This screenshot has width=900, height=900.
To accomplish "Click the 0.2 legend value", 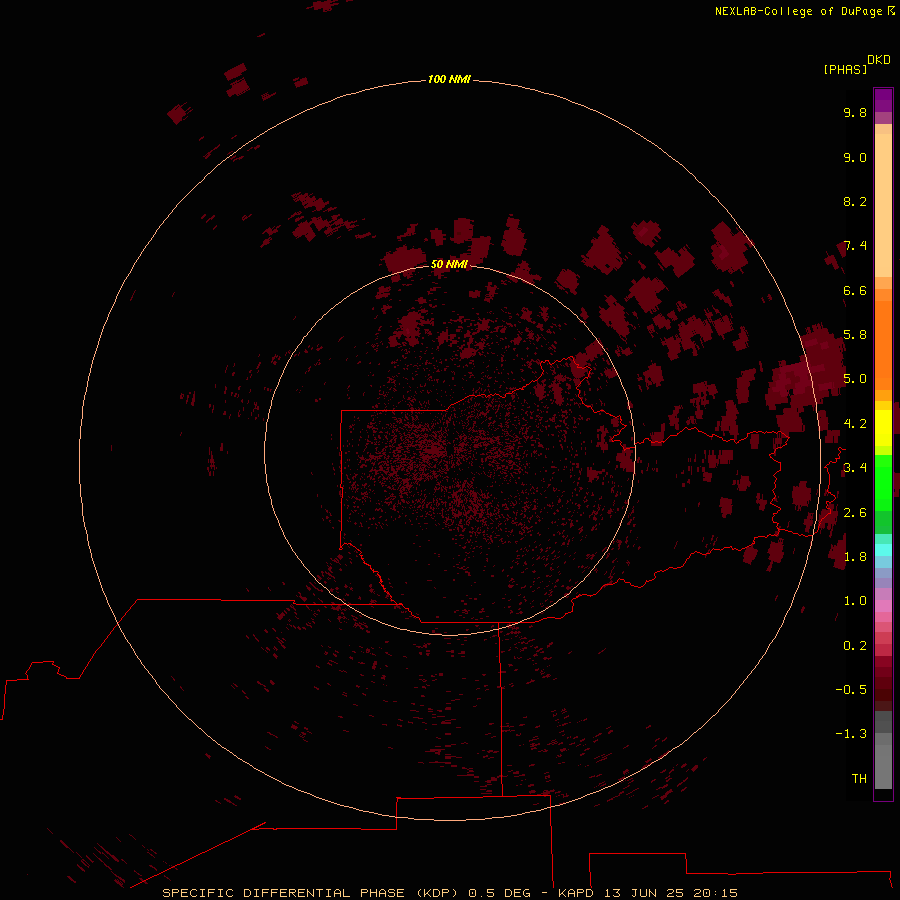I will coord(855,645).
